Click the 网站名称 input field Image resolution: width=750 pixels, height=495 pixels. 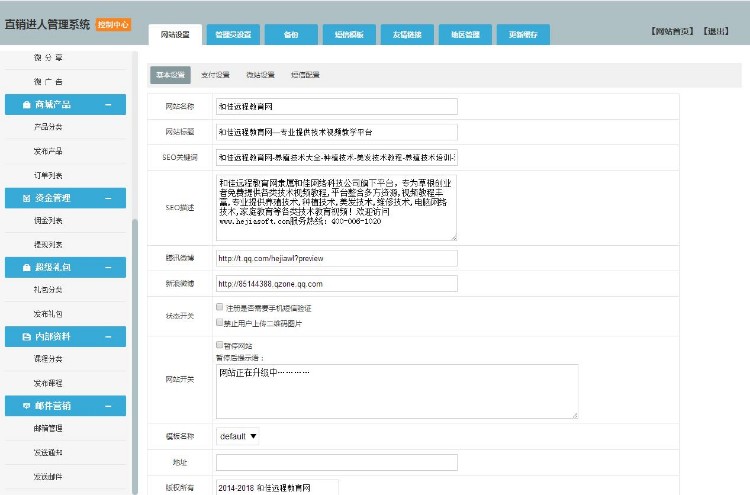coord(337,107)
